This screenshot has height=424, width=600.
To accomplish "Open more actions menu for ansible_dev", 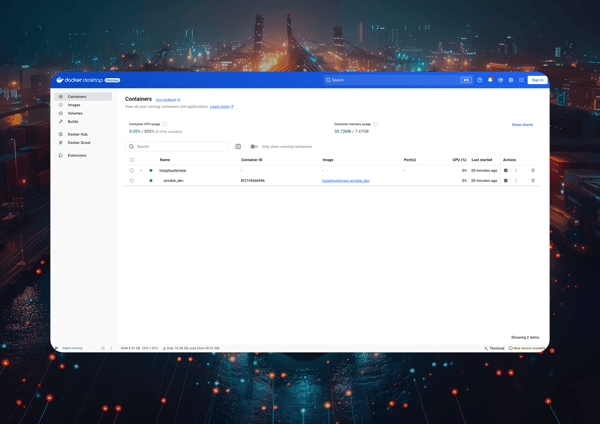I will tap(516, 181).
